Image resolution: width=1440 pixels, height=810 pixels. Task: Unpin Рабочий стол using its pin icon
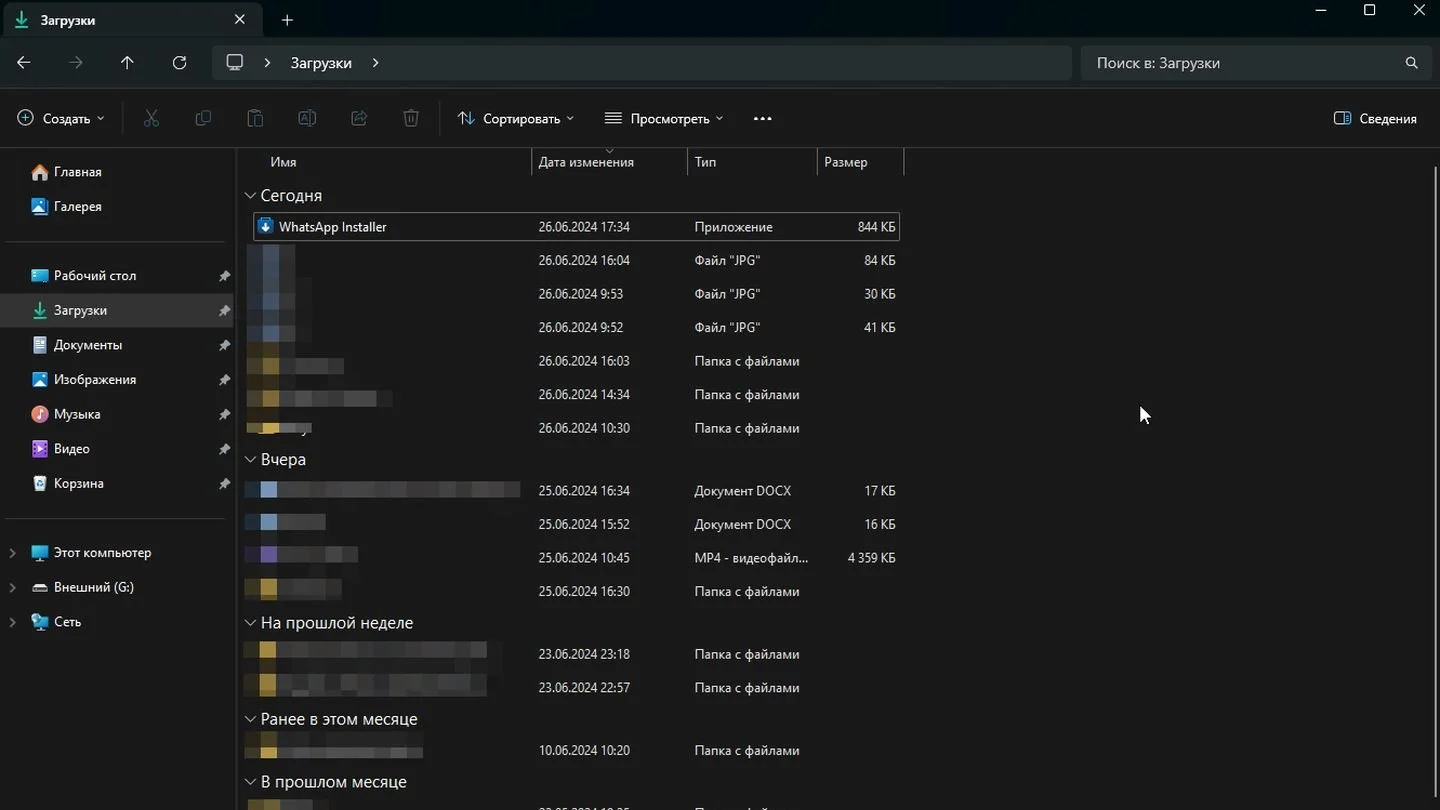pos(224,276)
